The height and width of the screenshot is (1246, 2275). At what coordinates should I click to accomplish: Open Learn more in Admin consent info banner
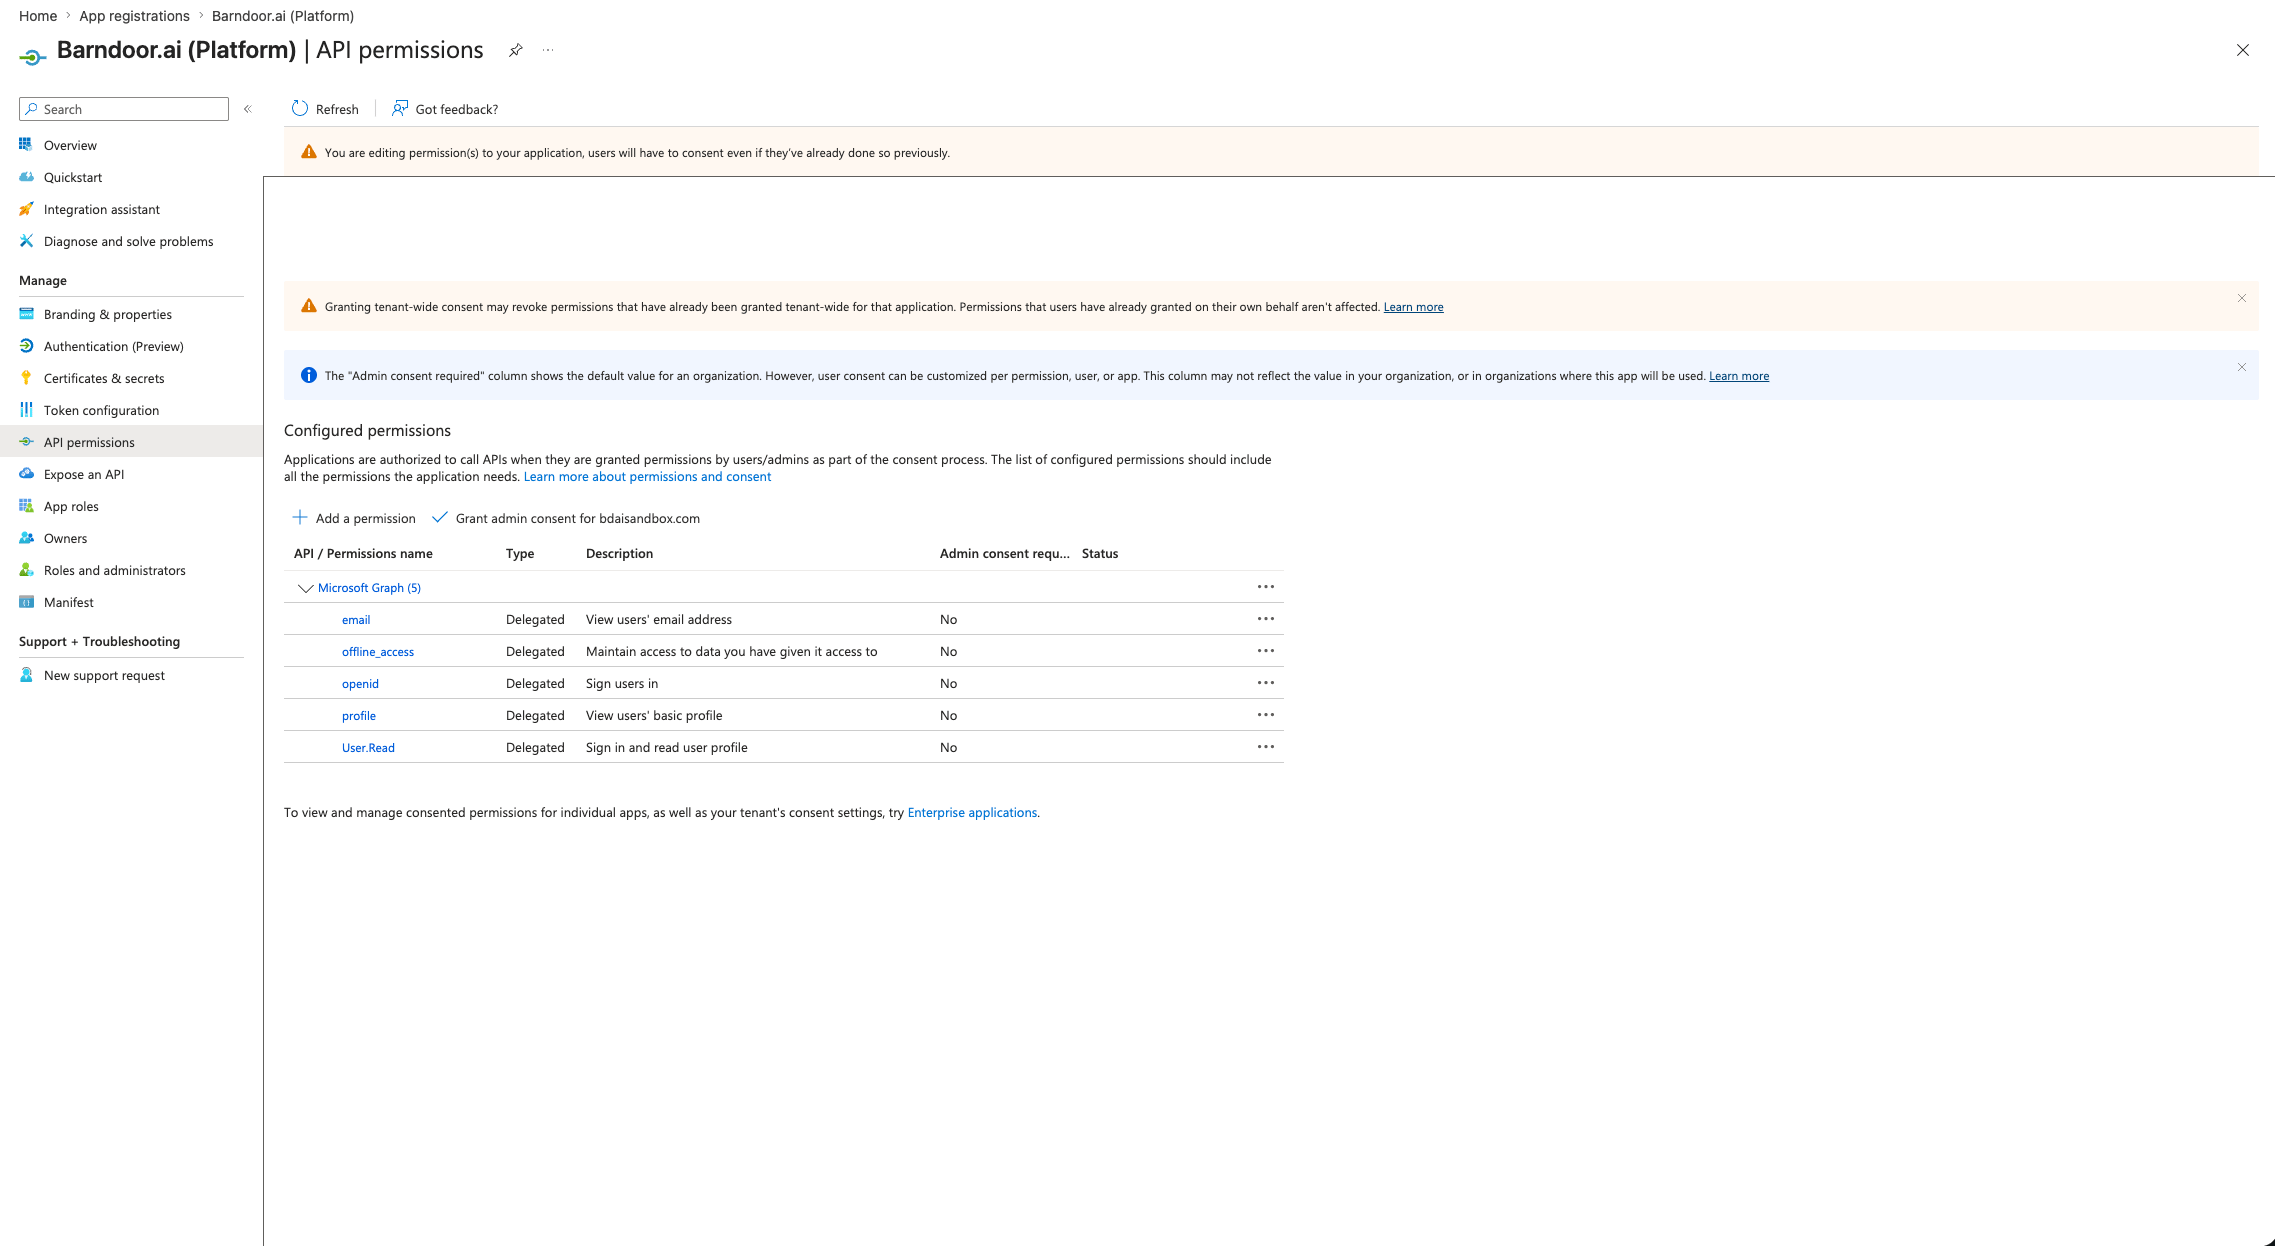(1739, 376)
